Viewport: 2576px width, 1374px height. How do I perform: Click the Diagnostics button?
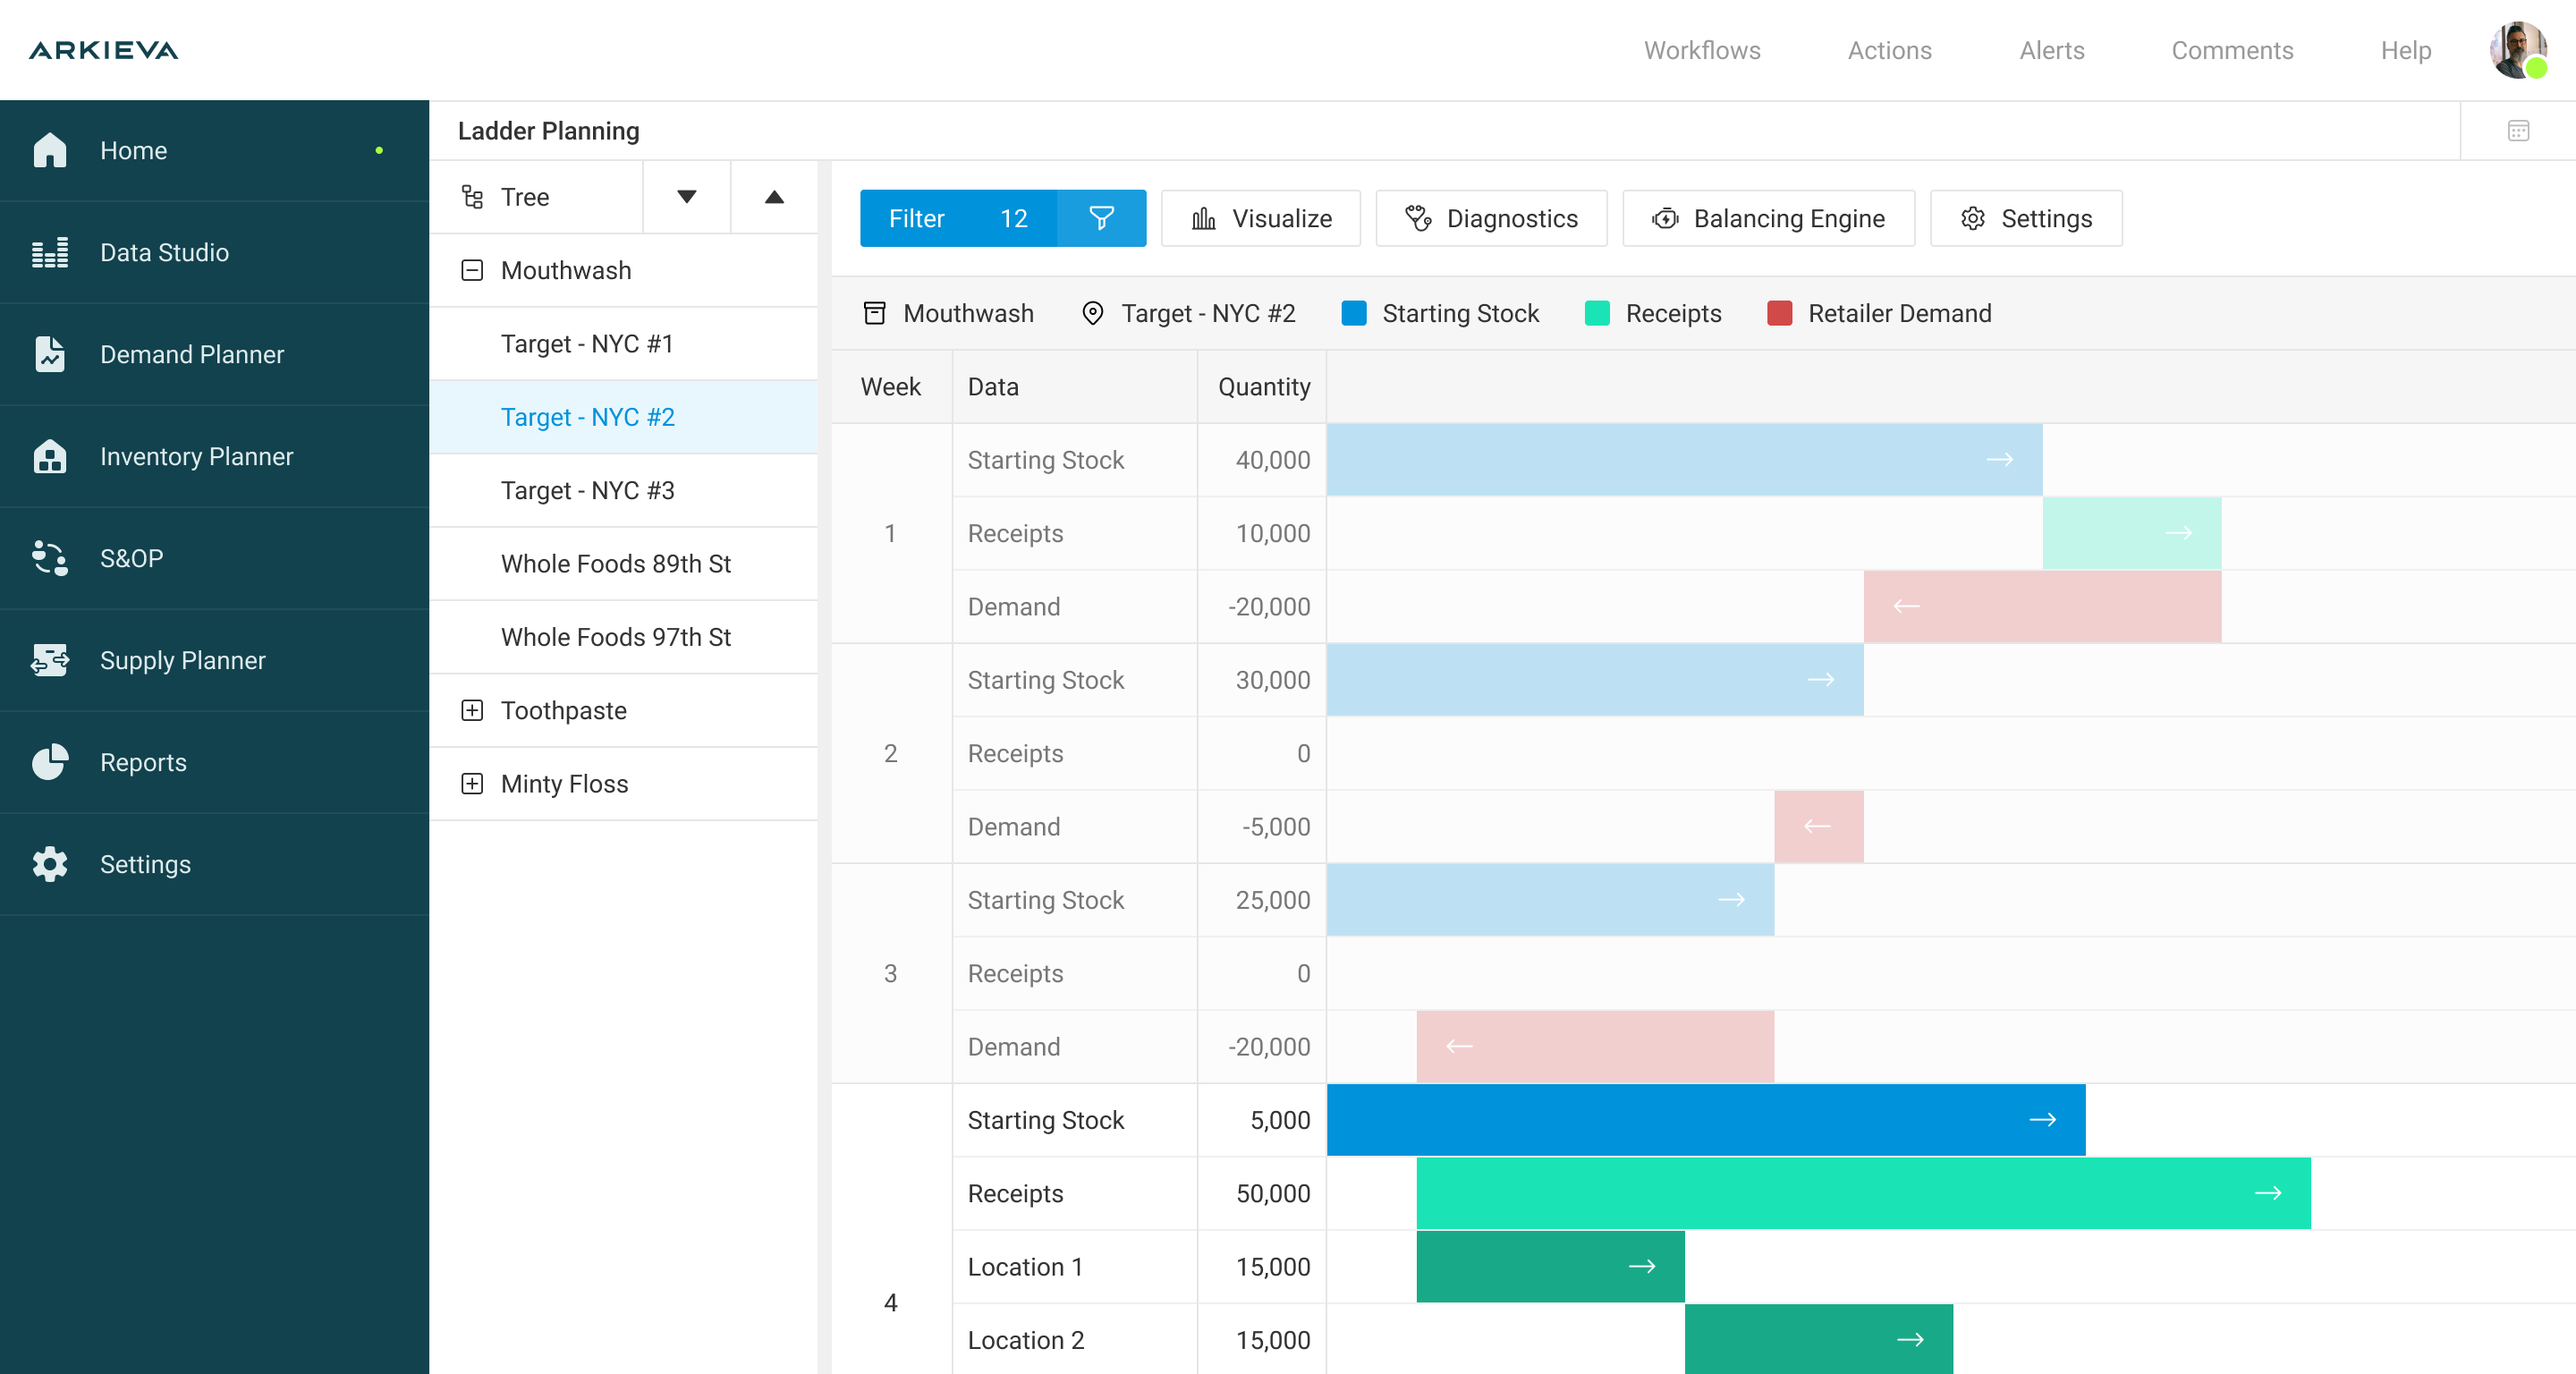(x=1491, y=218)
